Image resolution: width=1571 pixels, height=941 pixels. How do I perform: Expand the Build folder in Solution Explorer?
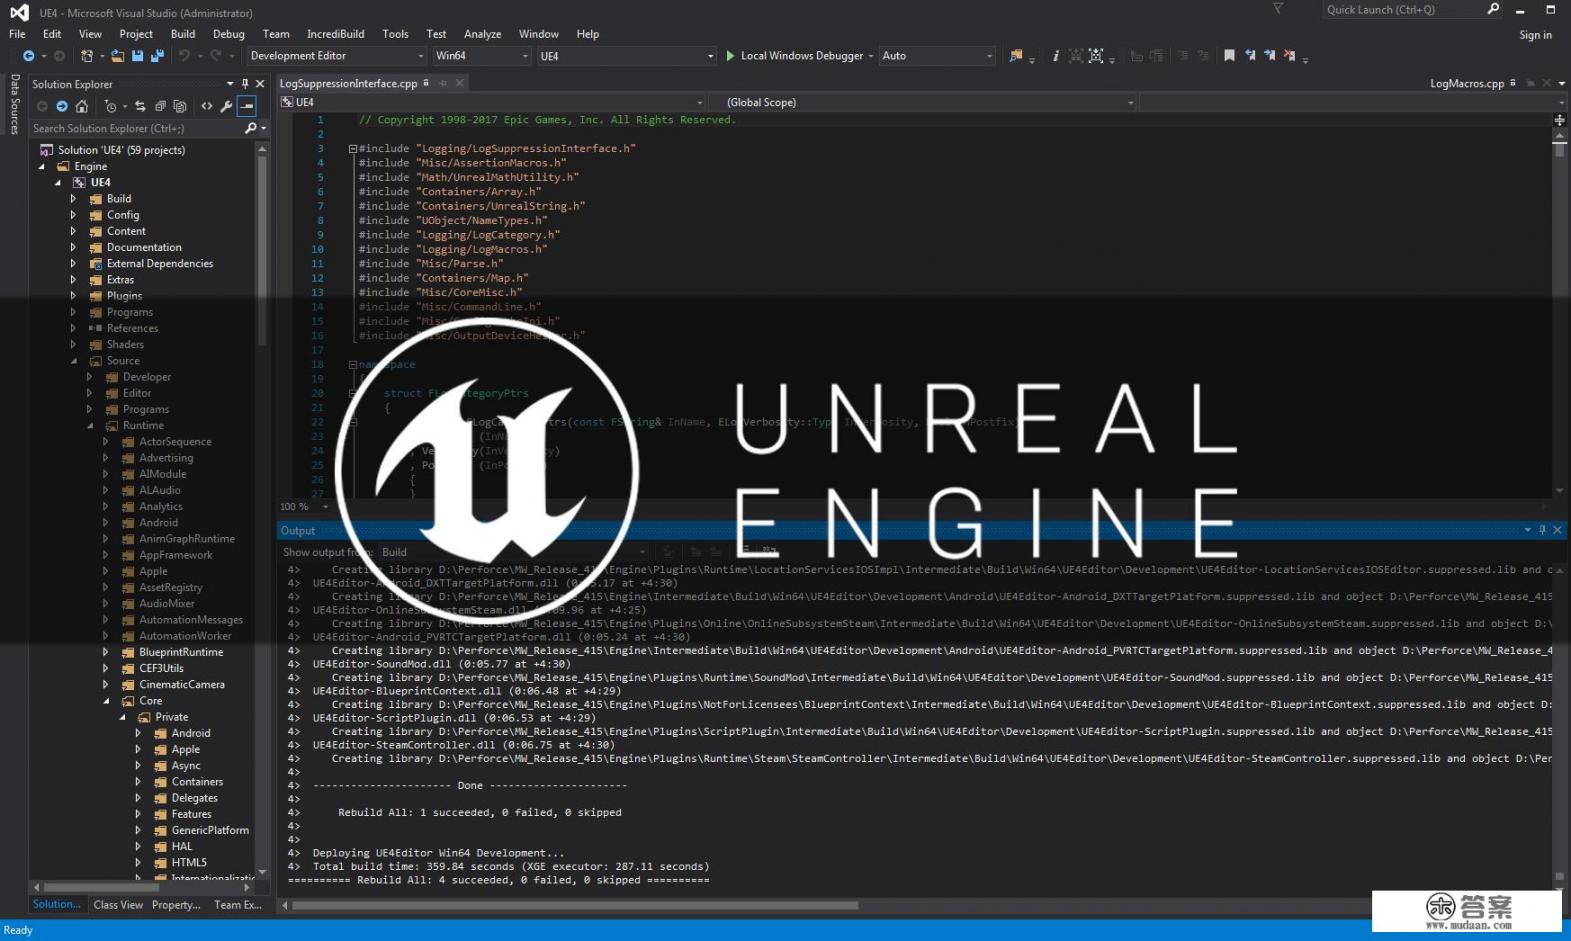pyautogui.click(x=73, y=199)
